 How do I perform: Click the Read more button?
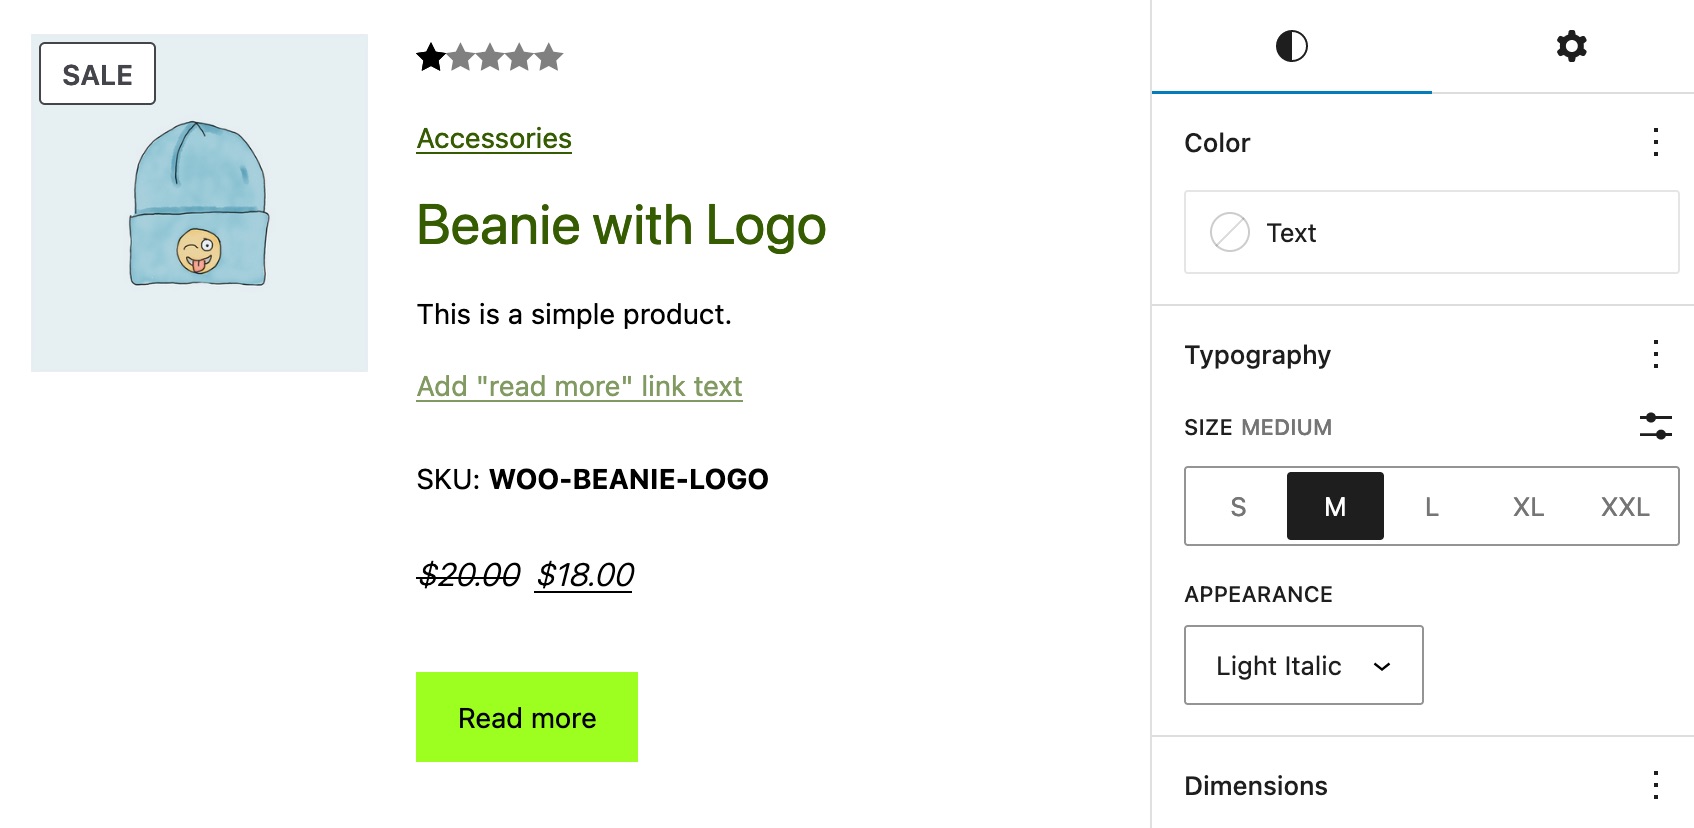click(x=527, y=717)
